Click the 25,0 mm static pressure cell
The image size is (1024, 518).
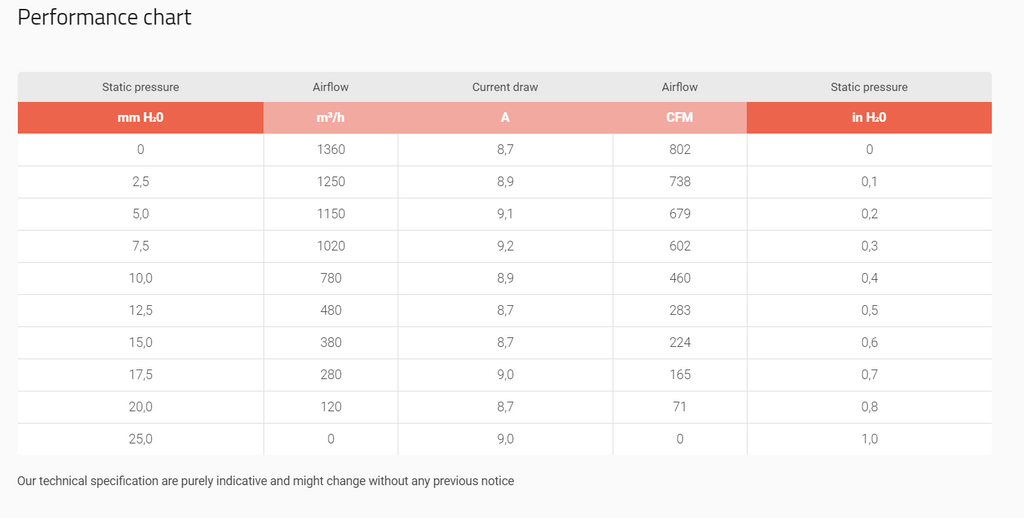140,439
